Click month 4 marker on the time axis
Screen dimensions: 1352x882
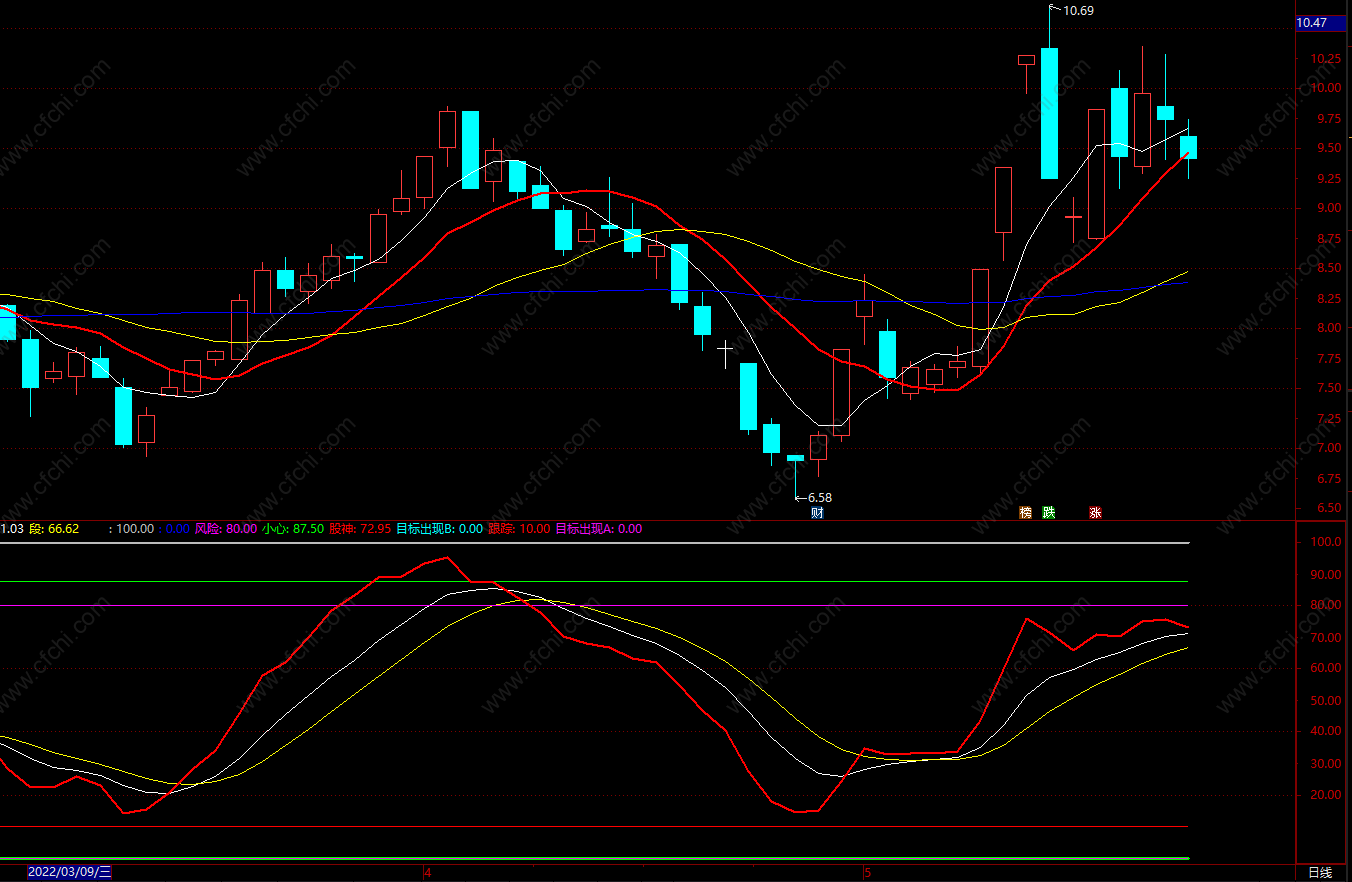pyautogui.click(x=428, y=873)
